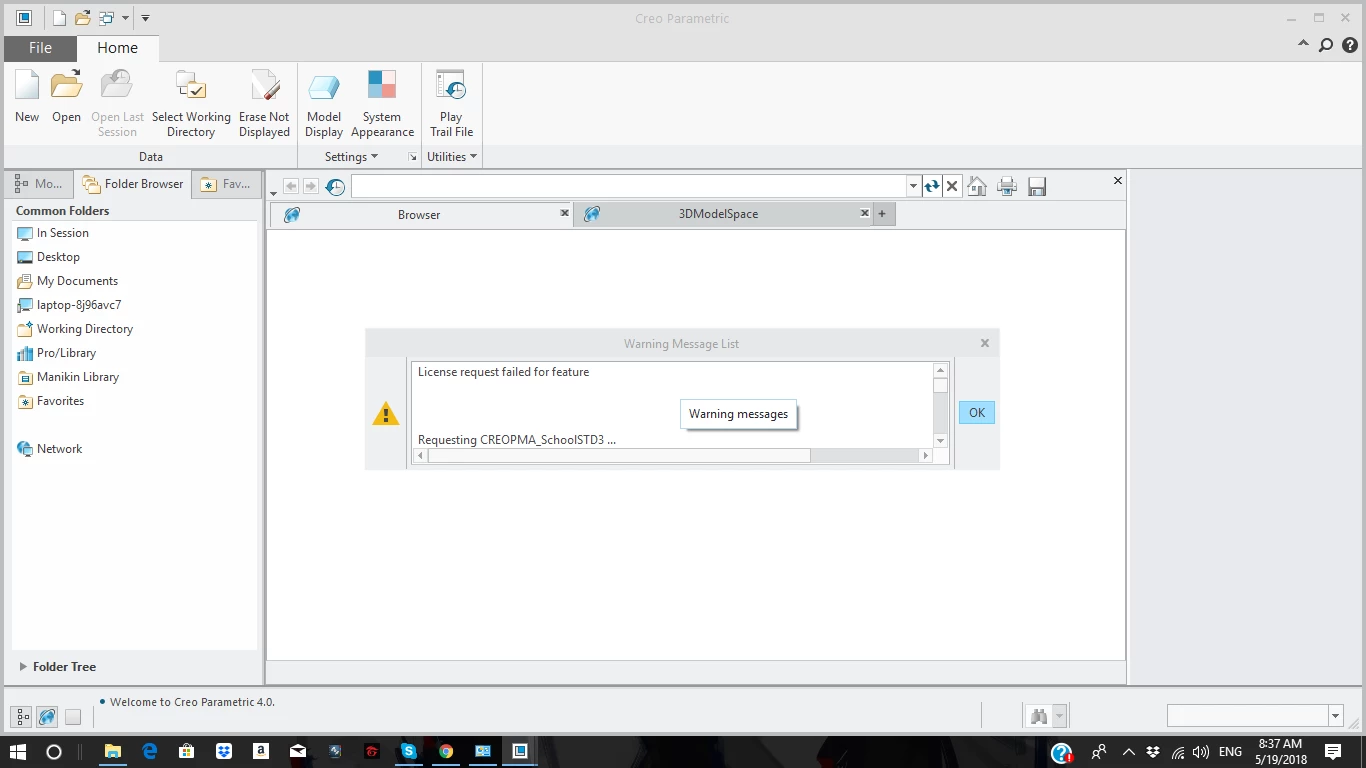This screenshot has height=768, width=1366.
Task: Expand the browser address bar dropdown
Action: pyautogui.click(x=913, y=186)
